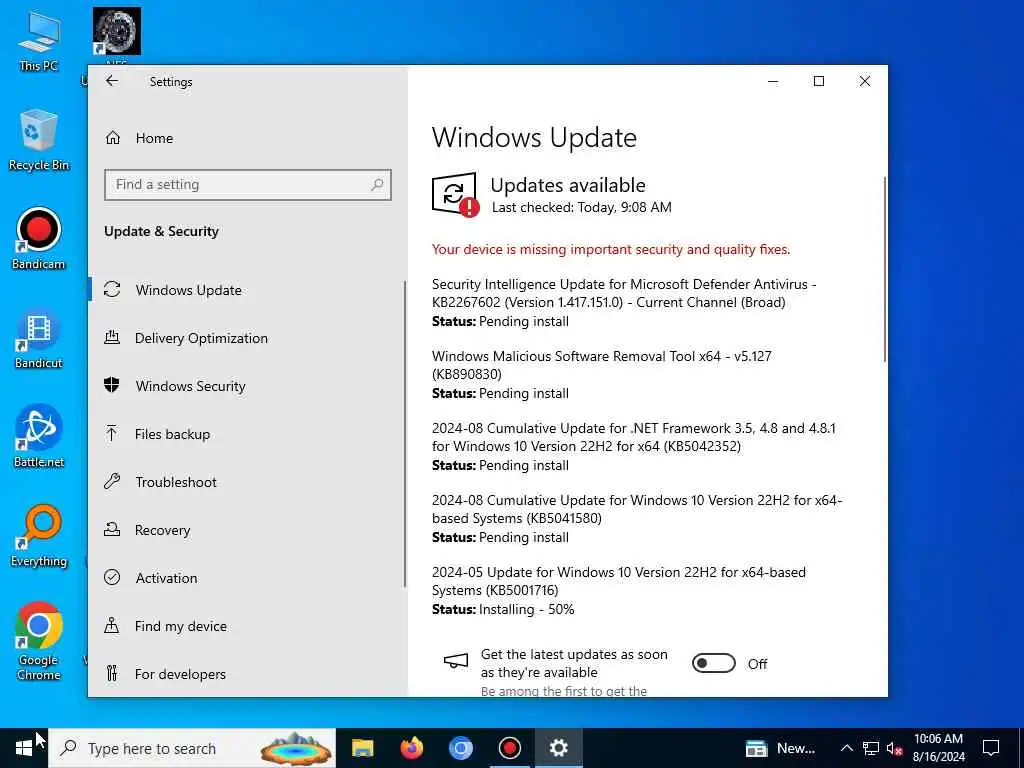Open the Chromium taskbar icon
The image size is (1024, 768).
pos(460,748)
